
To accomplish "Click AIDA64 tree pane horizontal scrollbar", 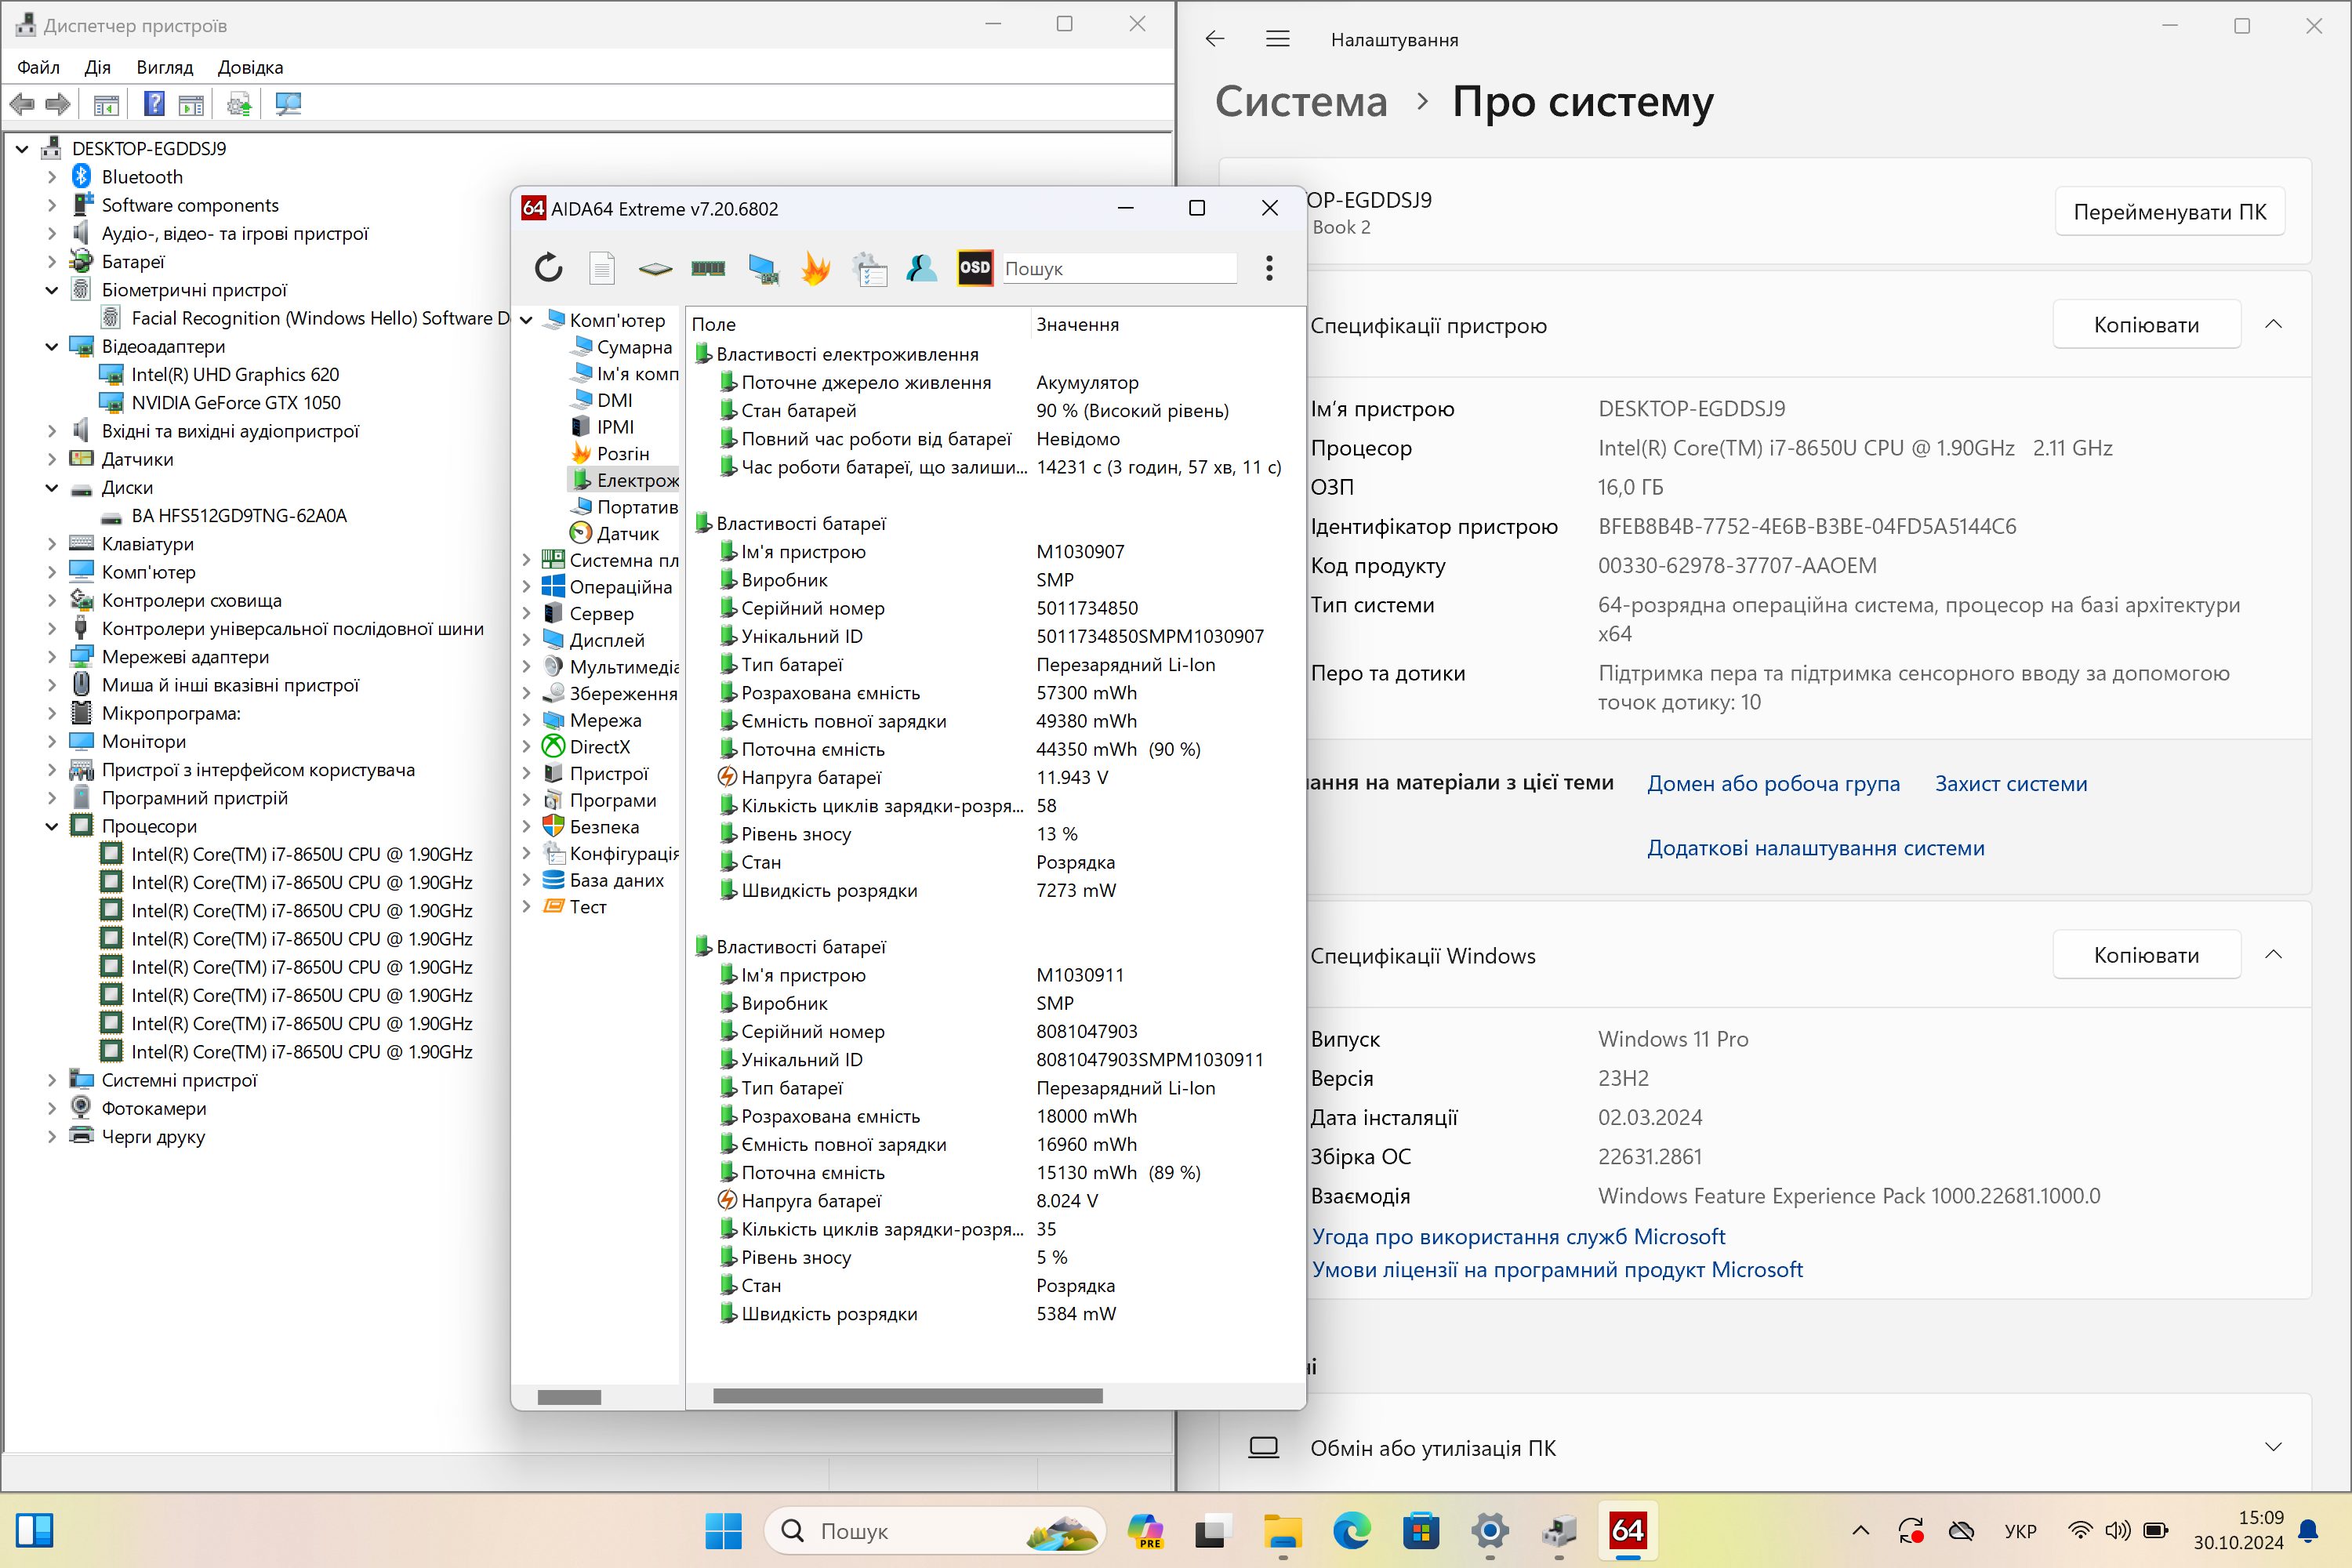I will tap(569, 1397).
